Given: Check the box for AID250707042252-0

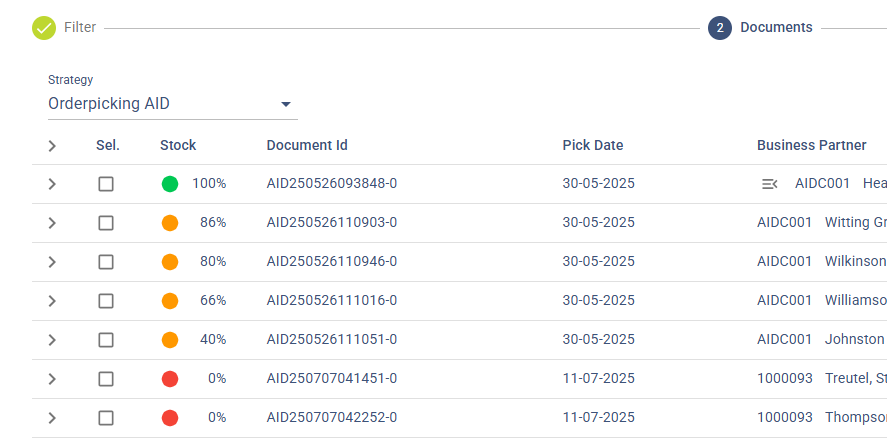Looking at the screenshot, I should [106, 418].
